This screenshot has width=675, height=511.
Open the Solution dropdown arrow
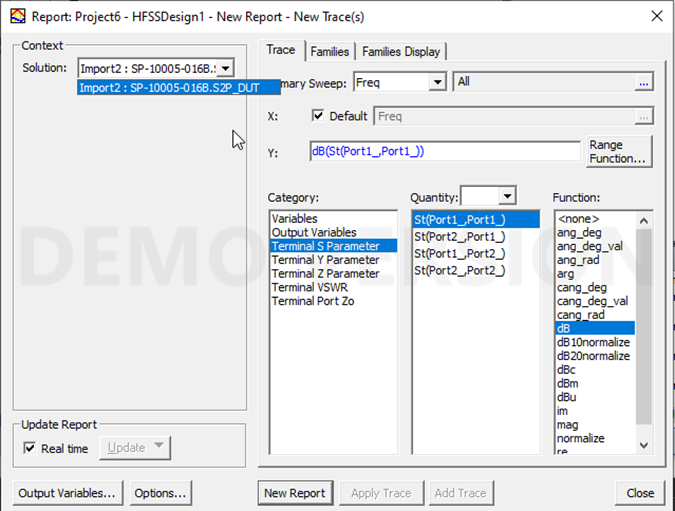coord(226,68)
